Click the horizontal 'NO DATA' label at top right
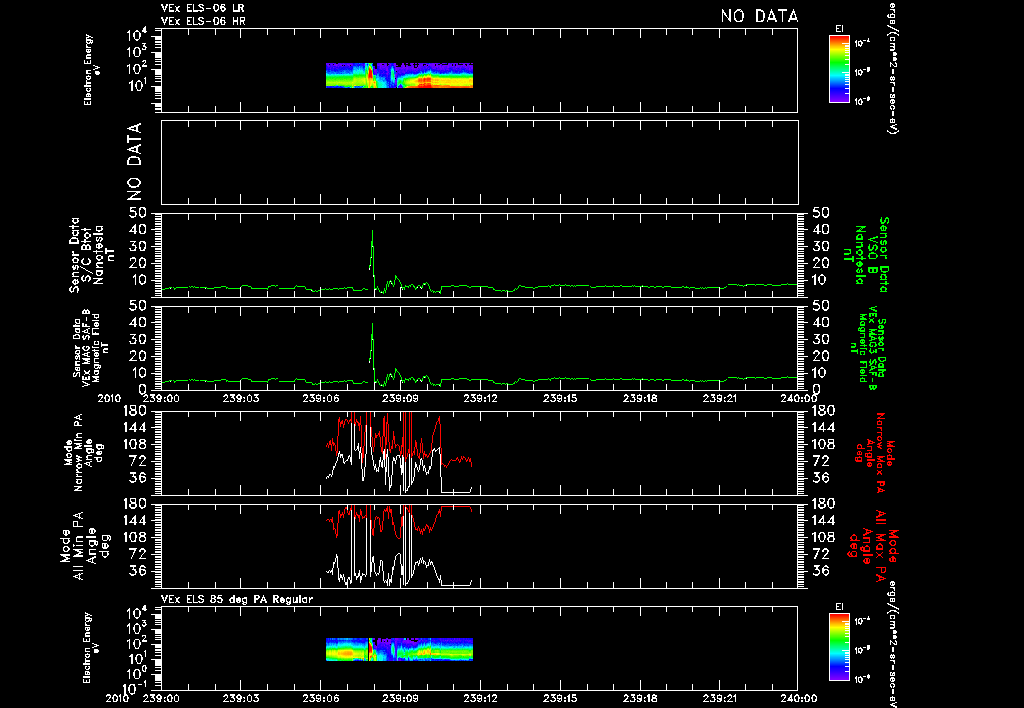 (760, 16)
